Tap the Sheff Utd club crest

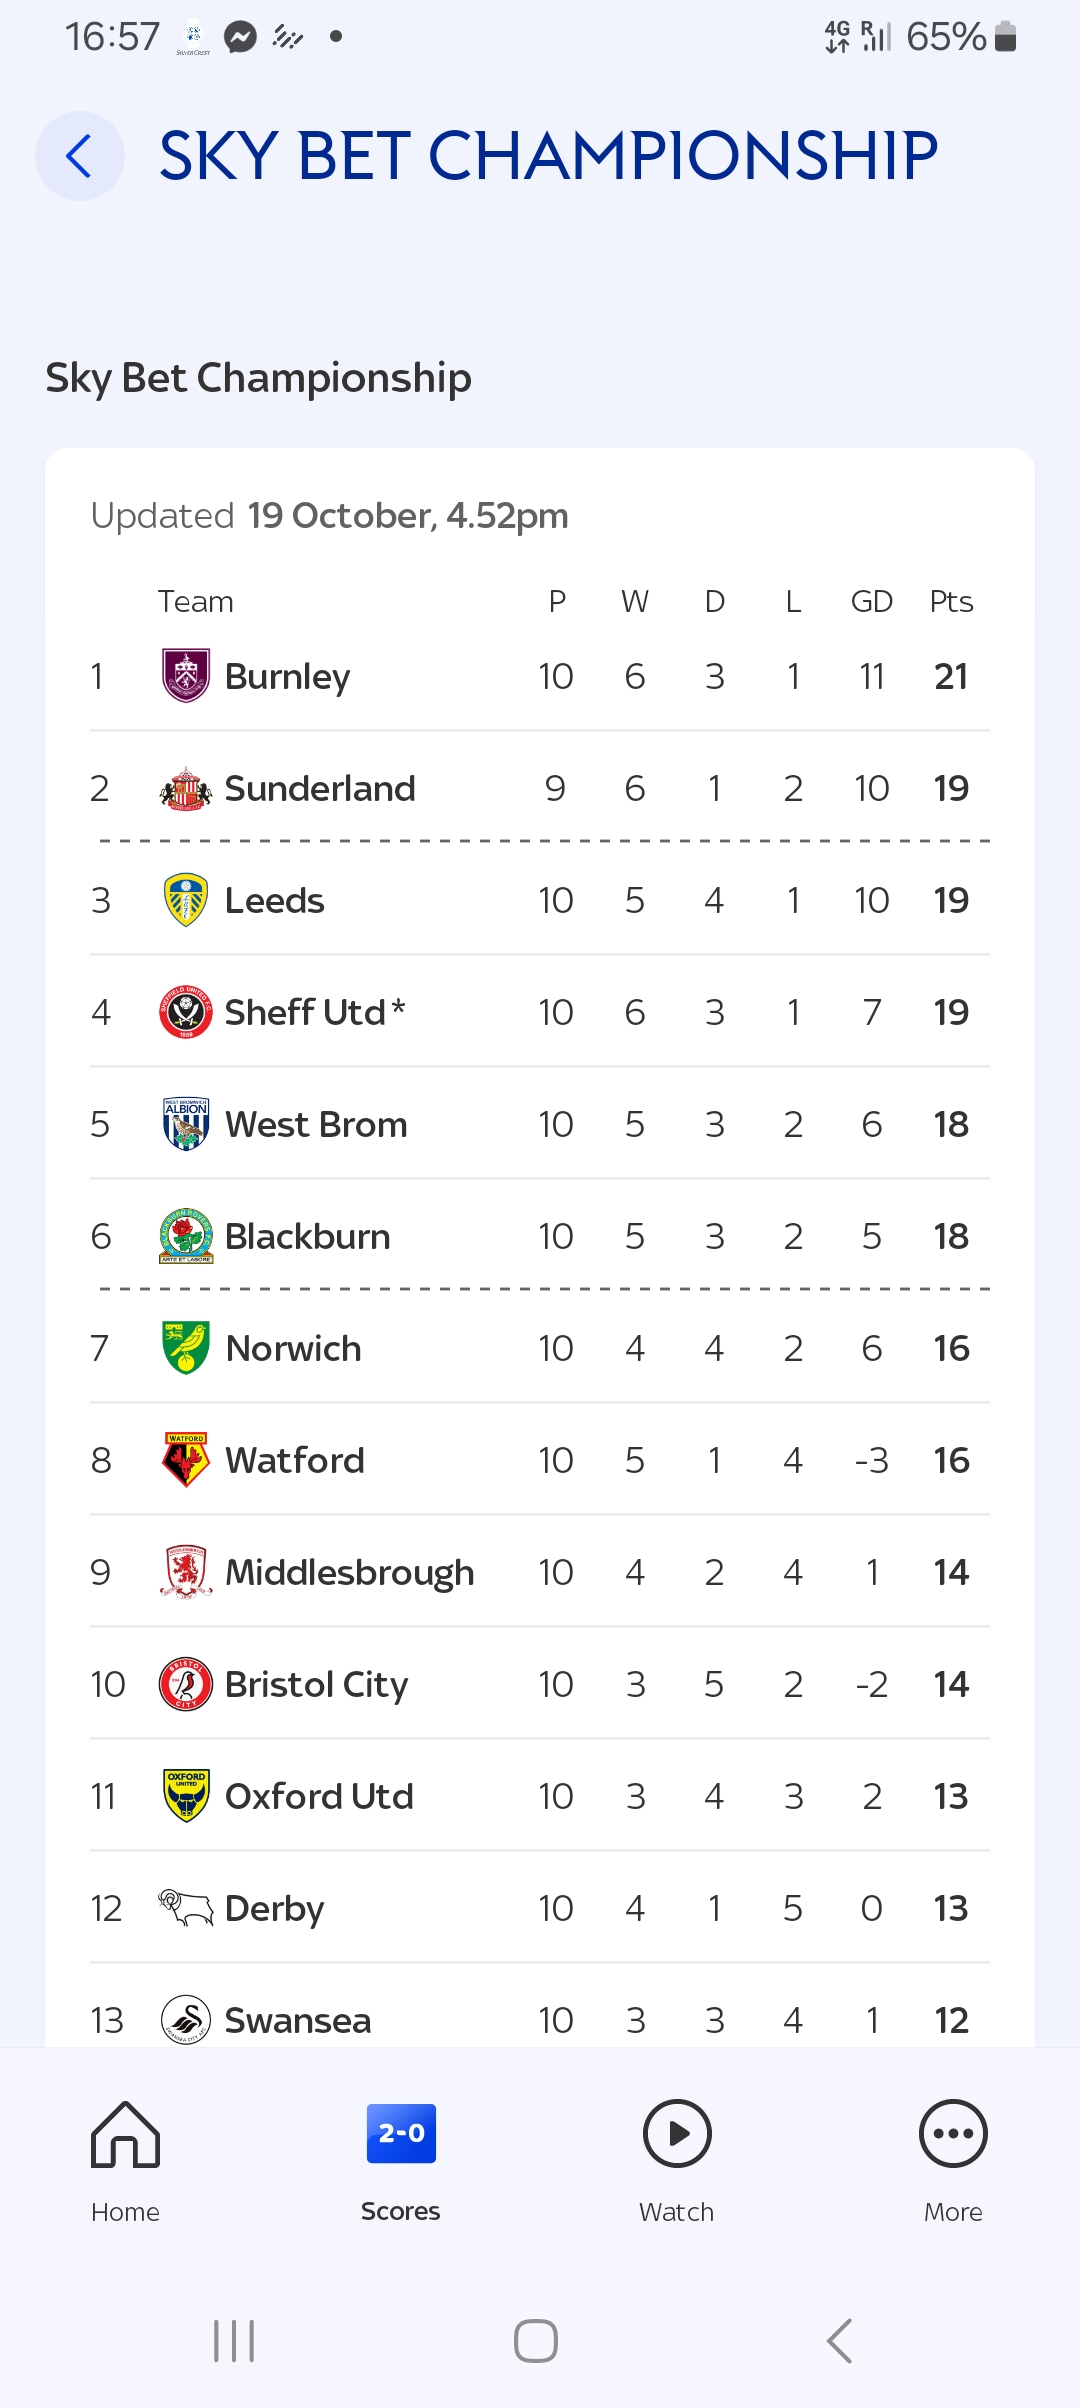[186, 1012]
